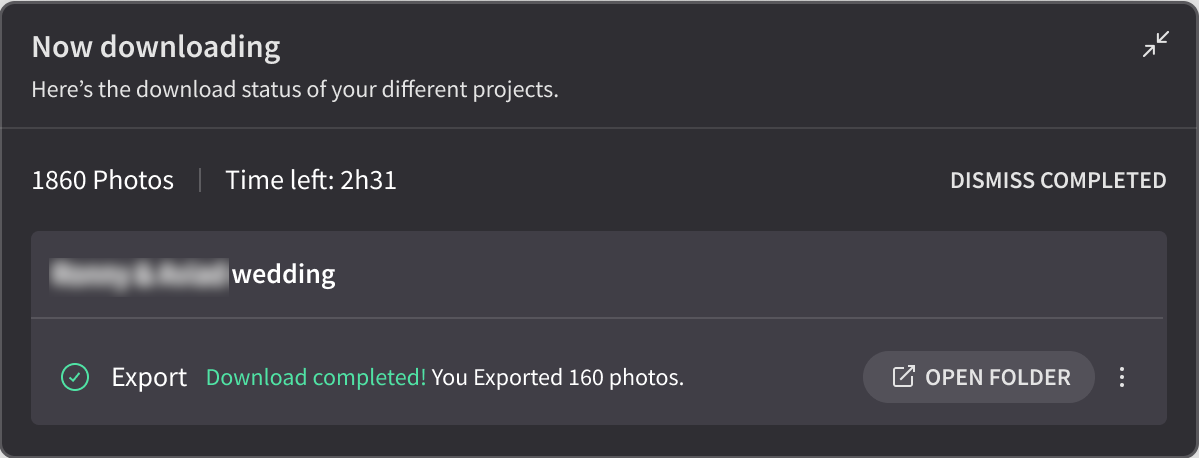The width and height of the screenshot is (1199, 458).
Task: Click the empty export row area before Open Folder
Action: pyautogui.click(x=772, y=378)
